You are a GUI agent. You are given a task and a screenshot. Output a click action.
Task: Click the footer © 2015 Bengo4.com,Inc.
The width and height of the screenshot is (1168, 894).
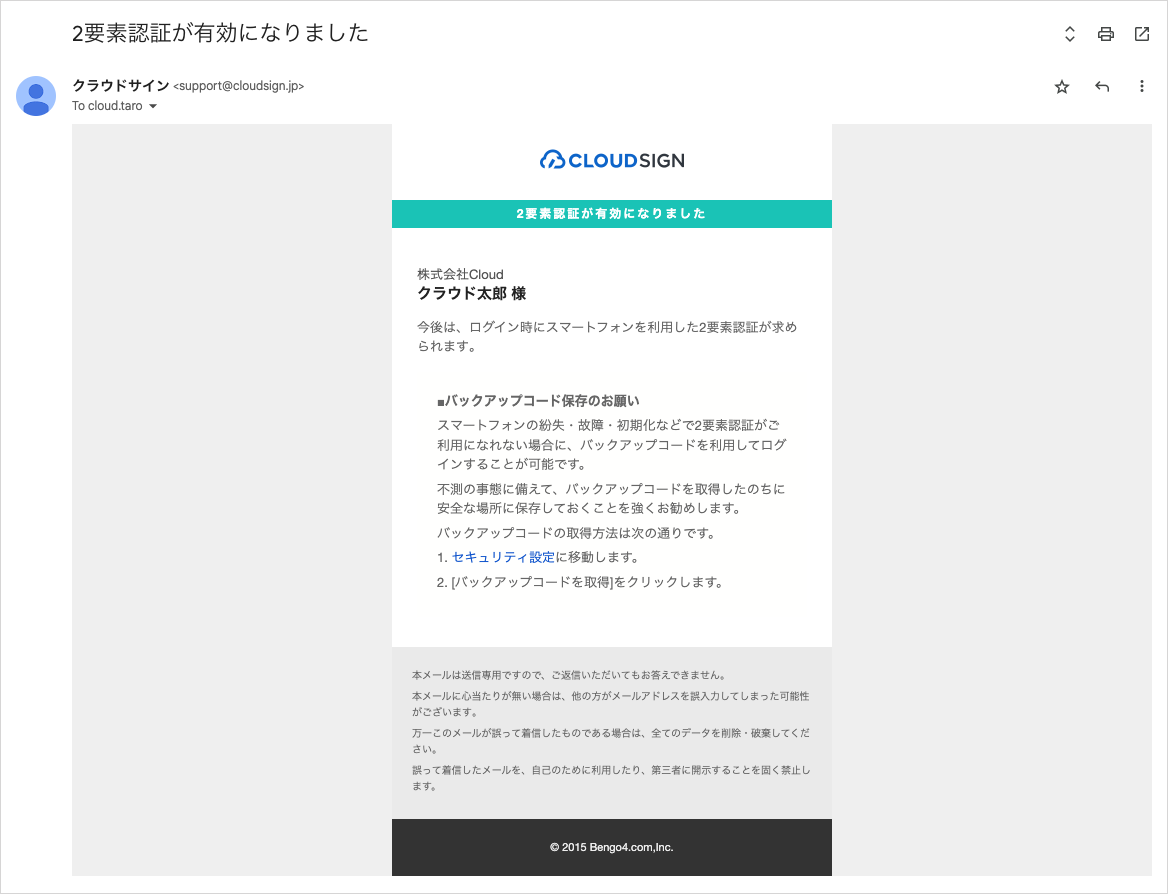point(612,847)
